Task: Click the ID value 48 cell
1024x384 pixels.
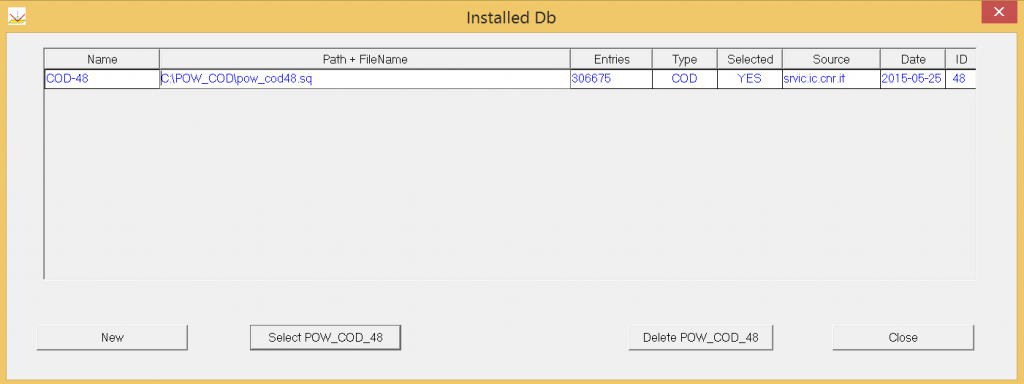Action: 961,78
